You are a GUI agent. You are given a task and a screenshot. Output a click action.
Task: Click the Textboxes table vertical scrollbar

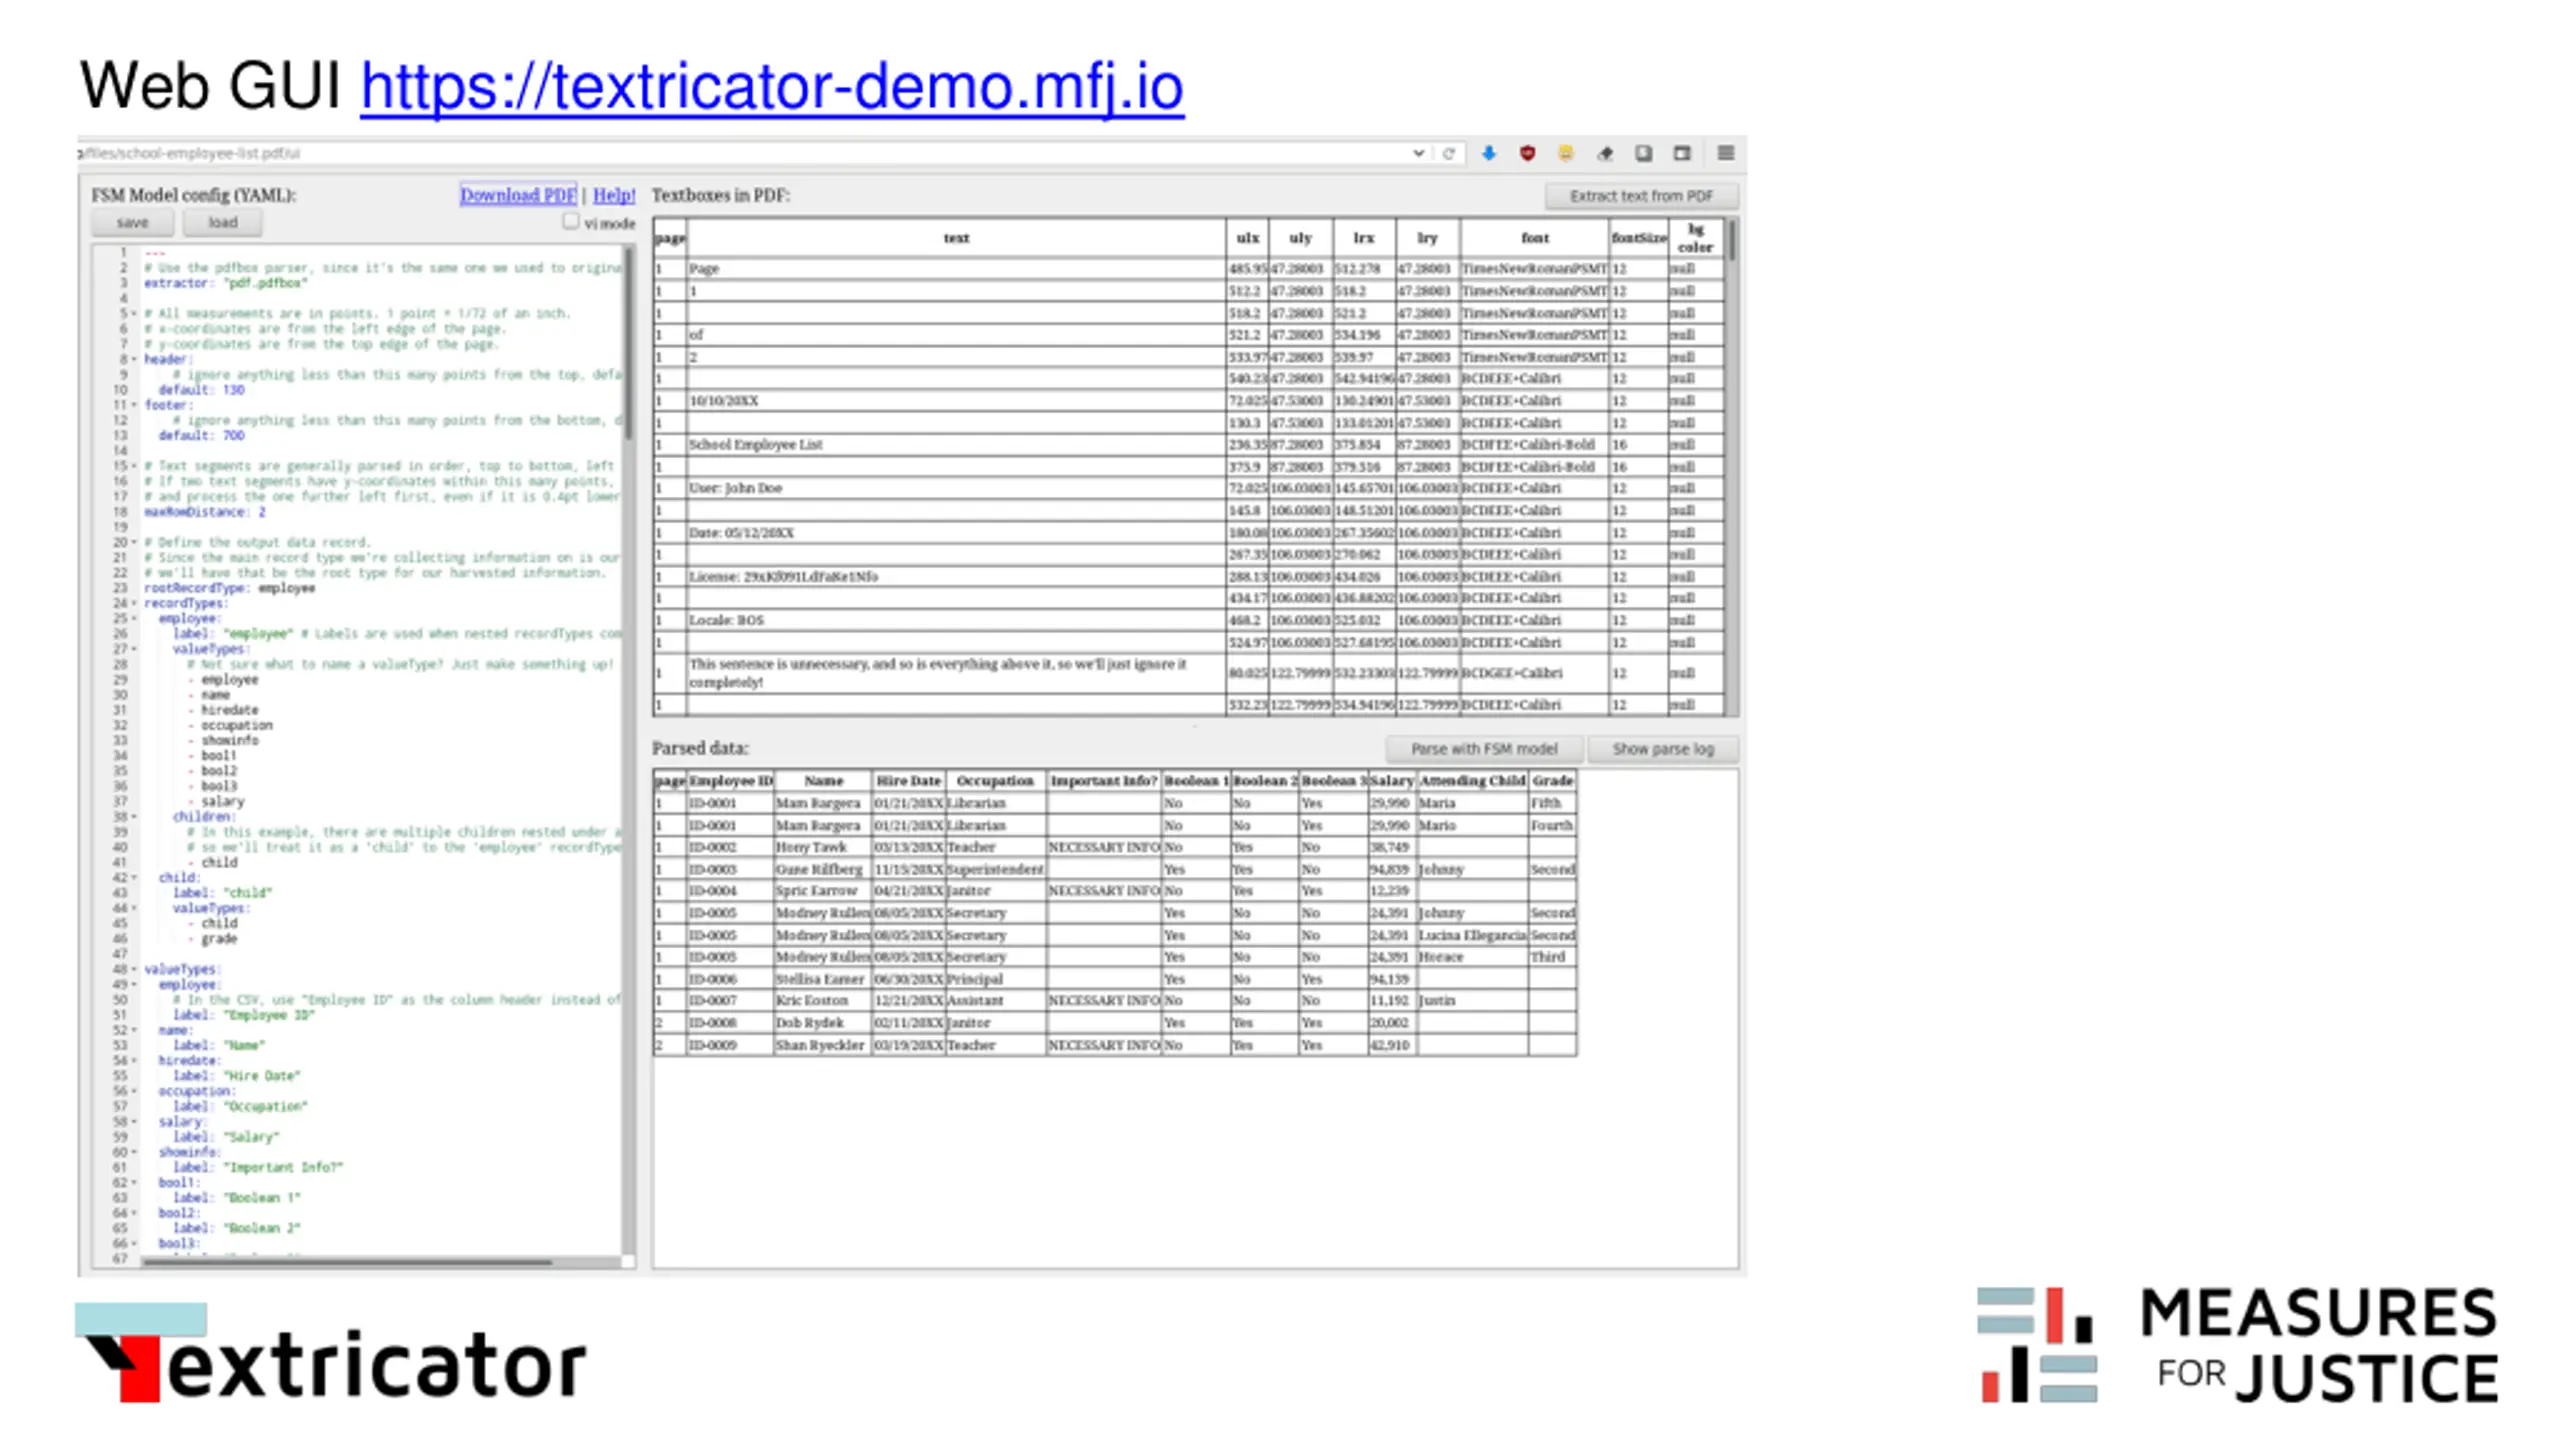coord(1732,241)
